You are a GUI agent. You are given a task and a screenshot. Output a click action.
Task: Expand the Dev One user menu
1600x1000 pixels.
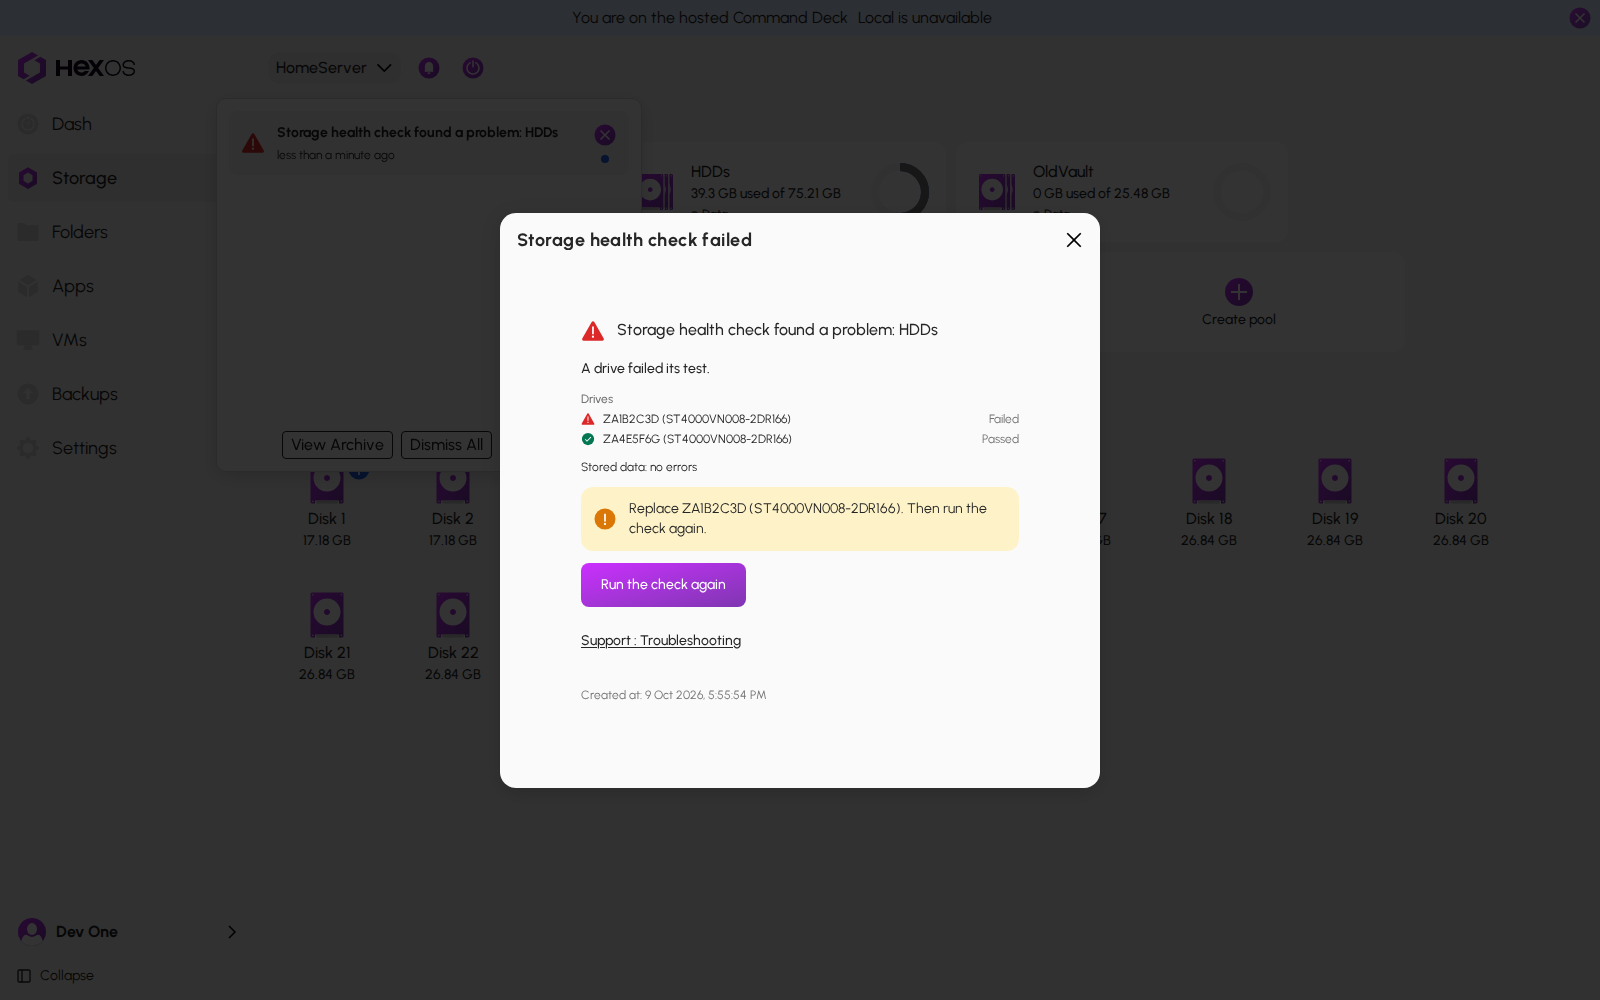coord(128,932)
